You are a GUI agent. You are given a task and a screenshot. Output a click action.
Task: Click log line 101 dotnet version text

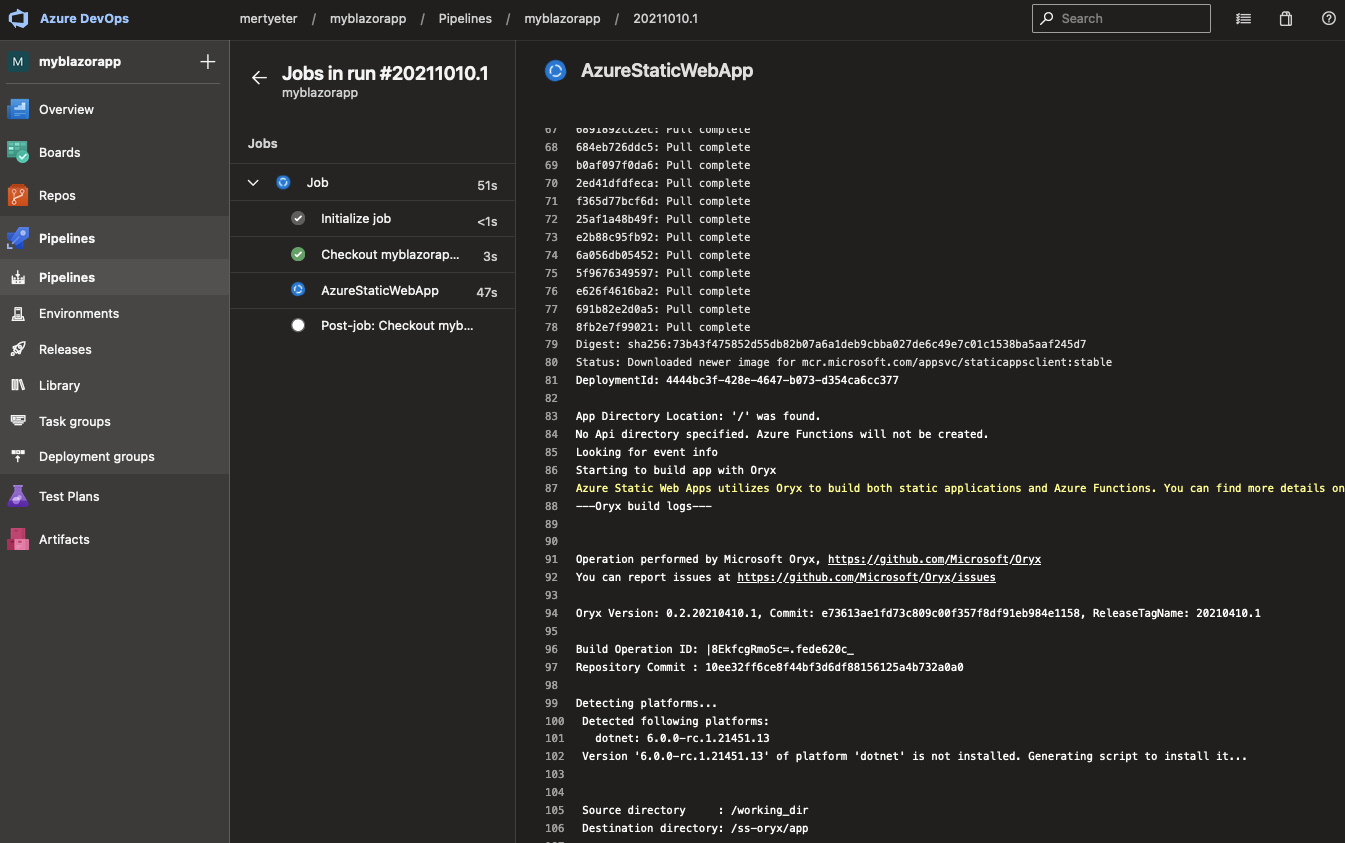point(682,738)
